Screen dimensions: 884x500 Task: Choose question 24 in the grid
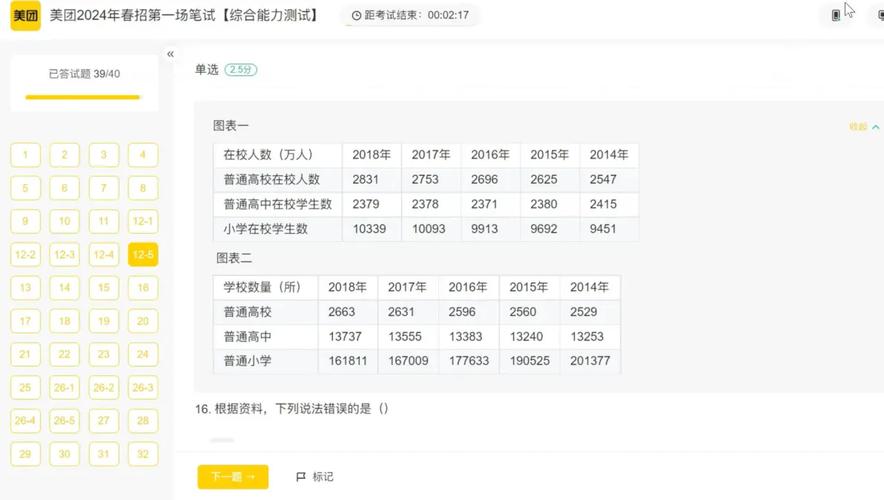143,355
